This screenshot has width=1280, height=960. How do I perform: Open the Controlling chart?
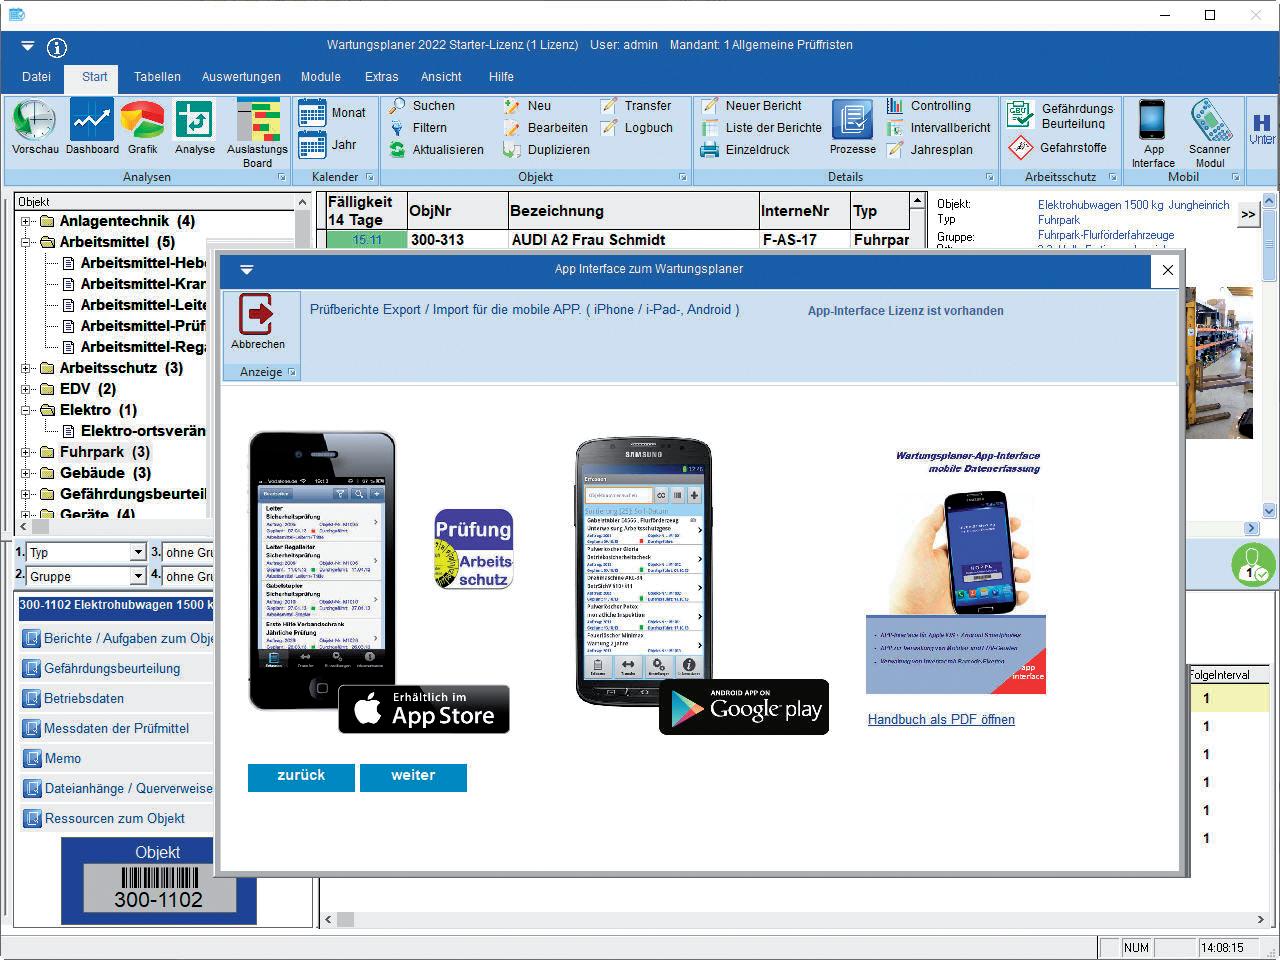928,106
